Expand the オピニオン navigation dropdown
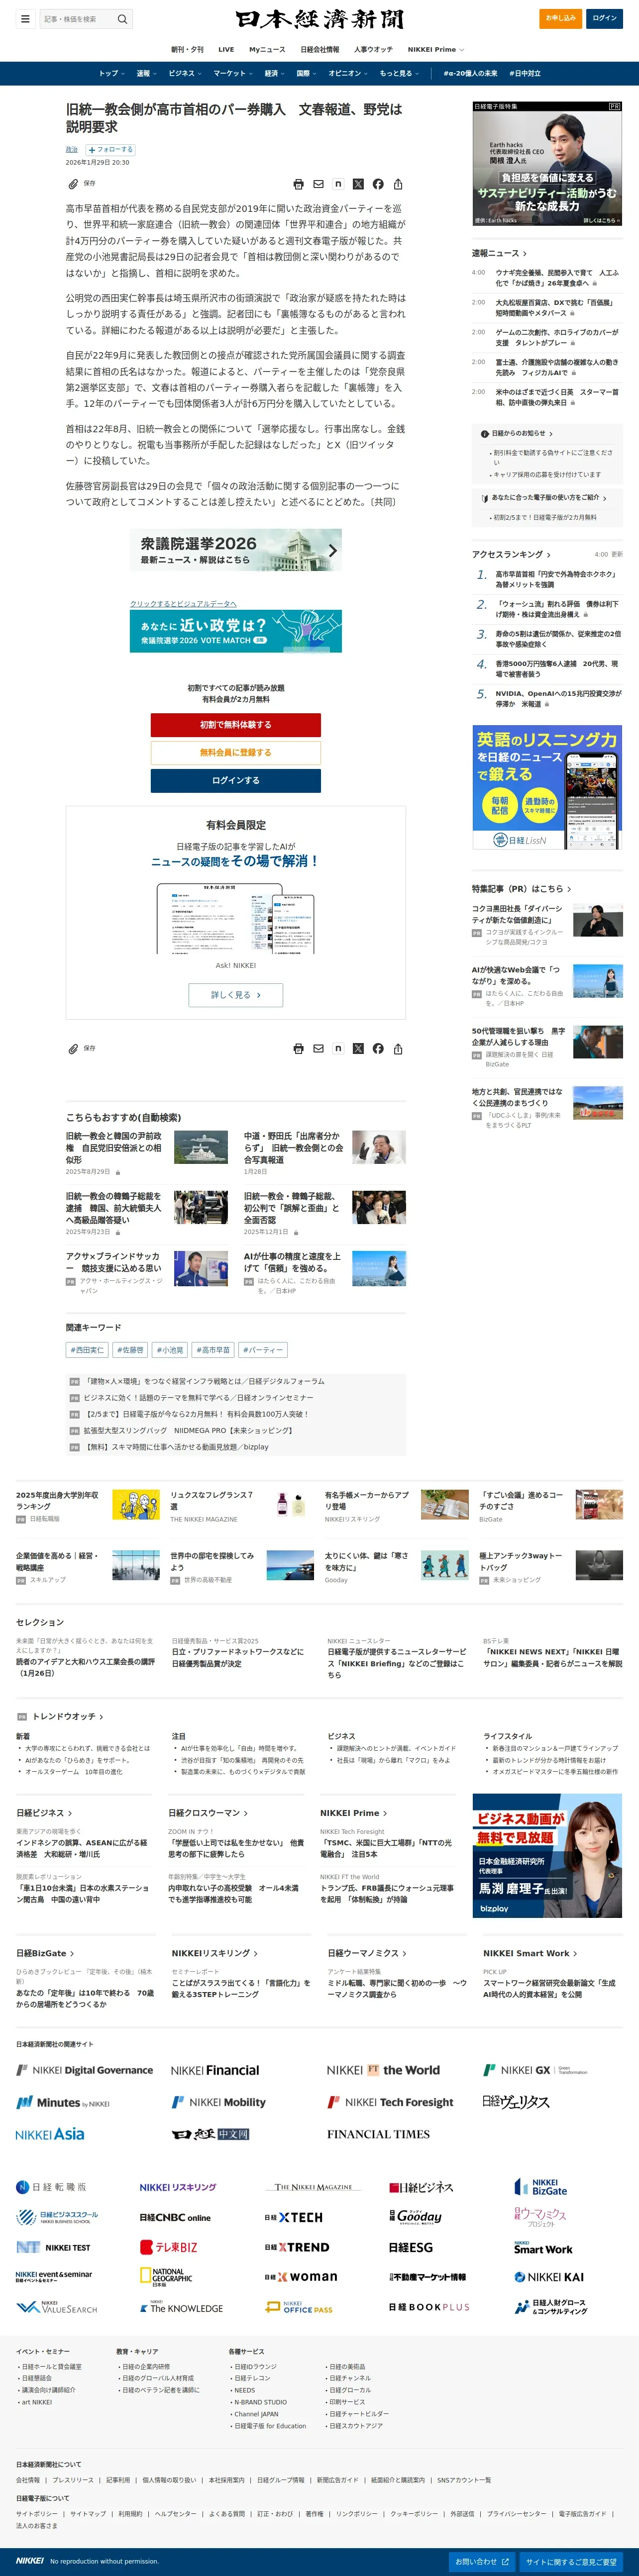Screen dimensions: 639x2576 348,73
